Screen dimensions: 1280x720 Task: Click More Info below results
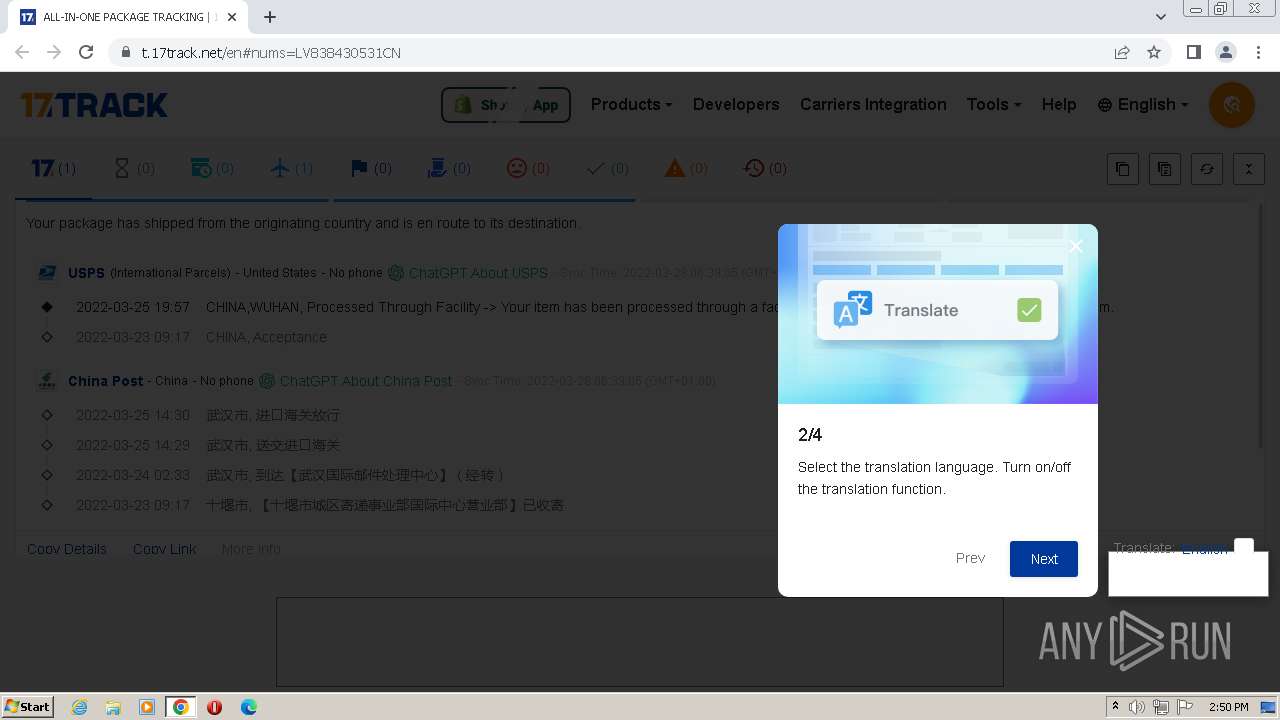pos(251,549)
